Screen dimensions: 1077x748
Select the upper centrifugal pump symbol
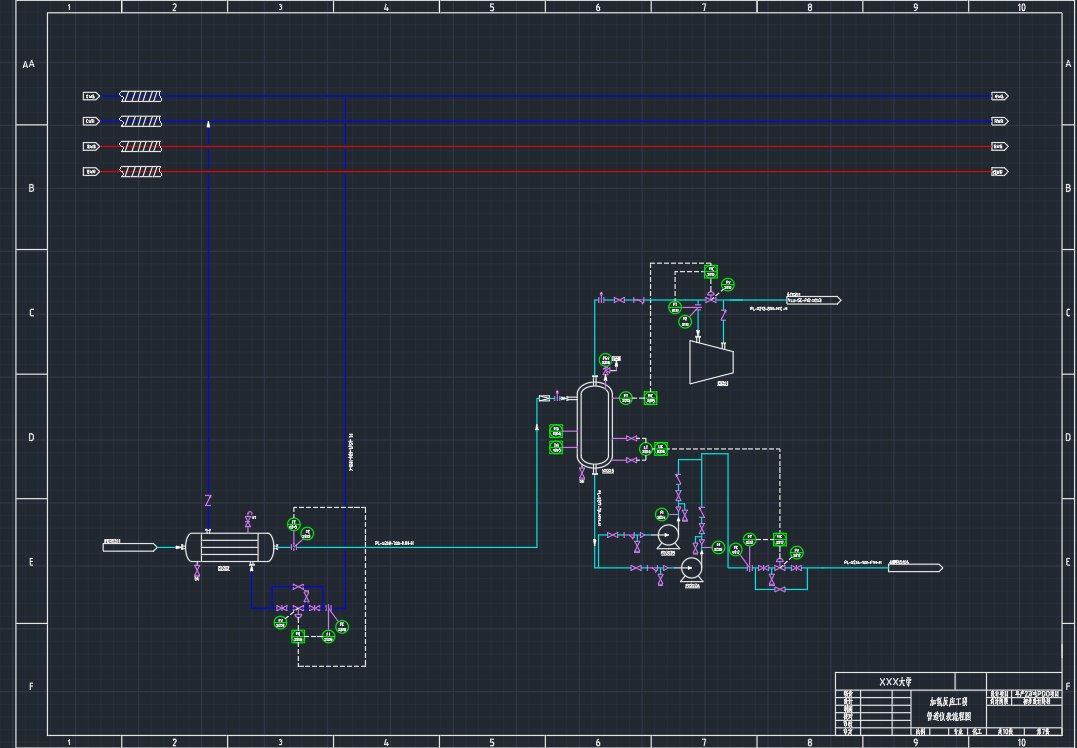tap(668, 537)
